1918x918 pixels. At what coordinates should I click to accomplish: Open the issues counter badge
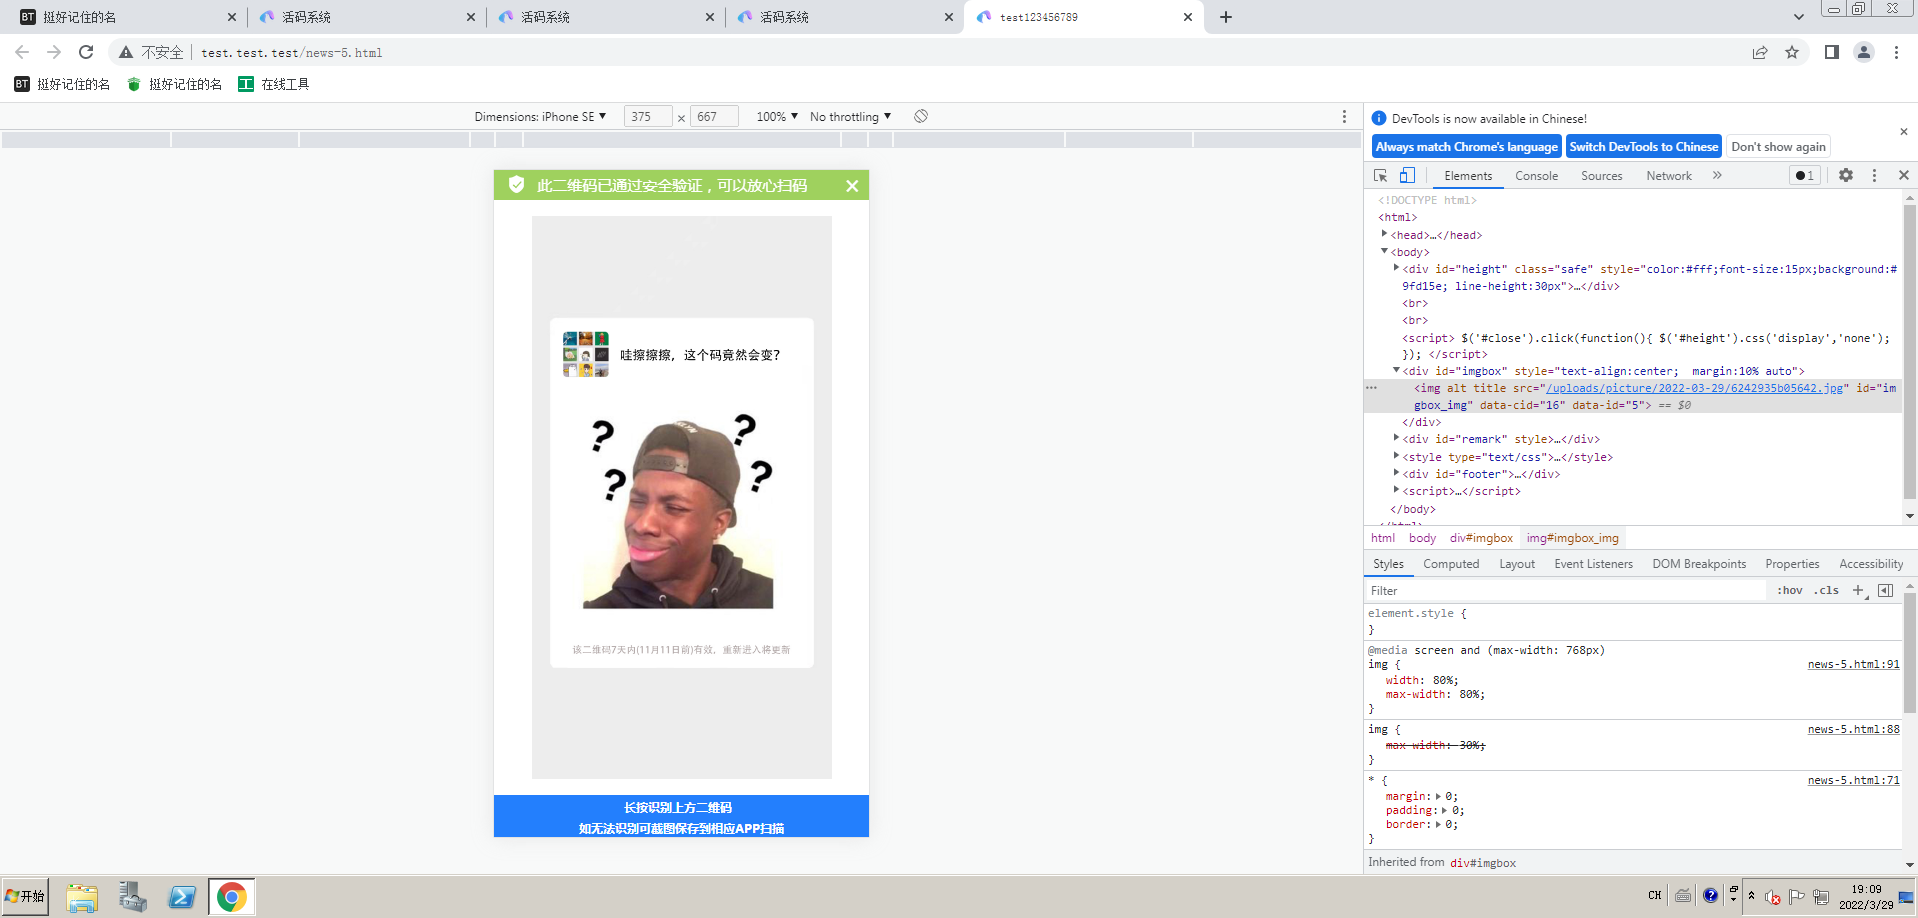tap(1805, 175)
